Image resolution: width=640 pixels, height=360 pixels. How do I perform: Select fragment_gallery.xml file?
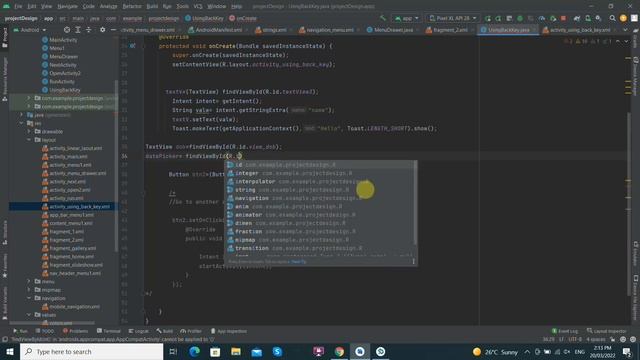point(69,248)
